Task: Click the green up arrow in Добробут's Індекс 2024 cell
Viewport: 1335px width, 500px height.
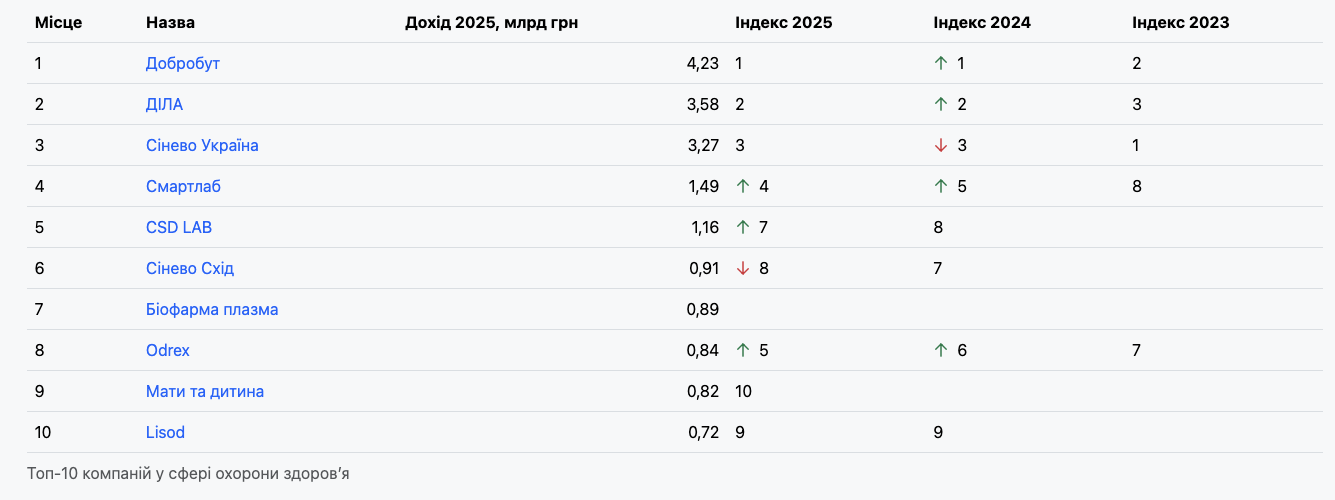Action: pyautogui.click(x=940, y=63)
